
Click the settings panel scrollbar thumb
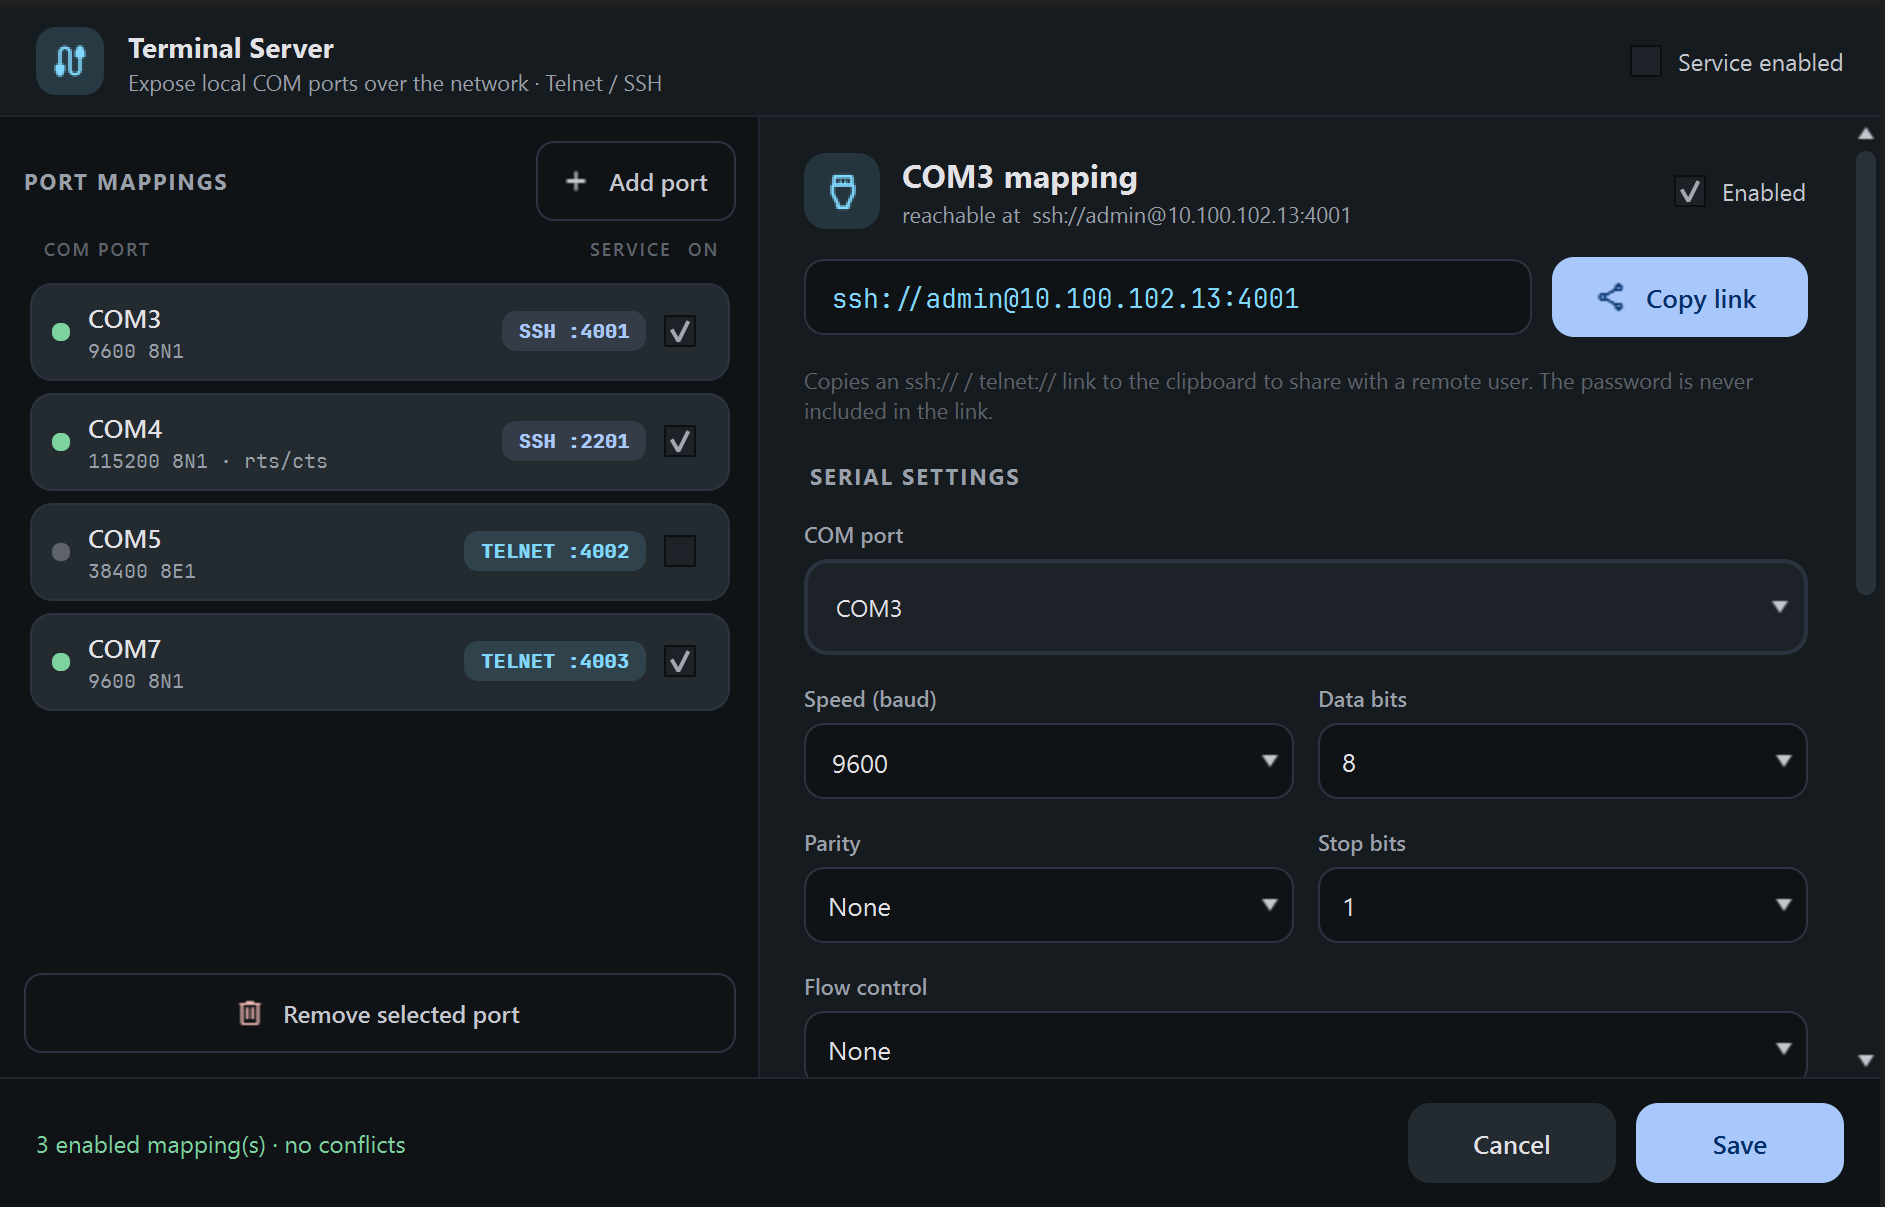click(x=1865, y=373)
